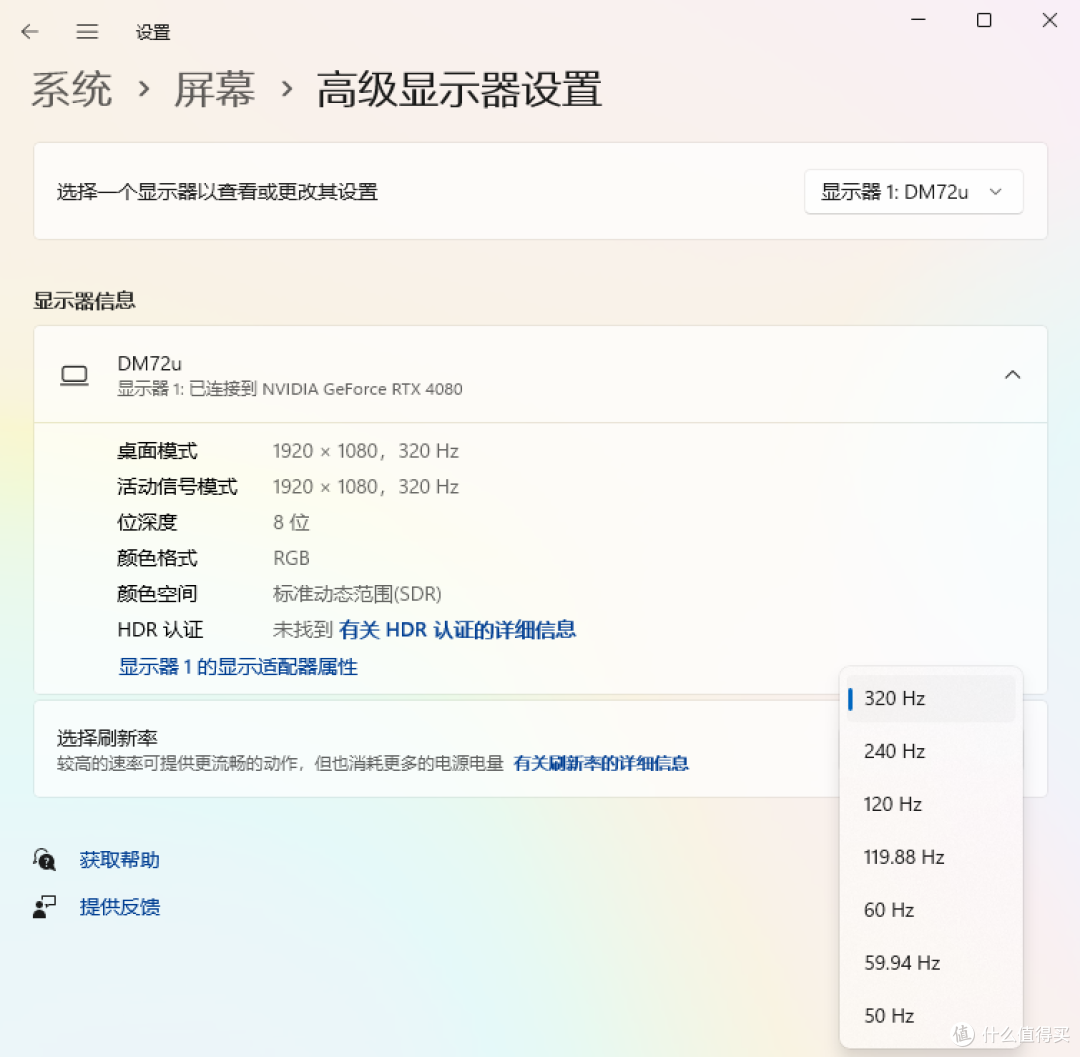Click the 标准动态范围(SDR) color space value
1080x1057 pixels.
click(x=357, y=594)
